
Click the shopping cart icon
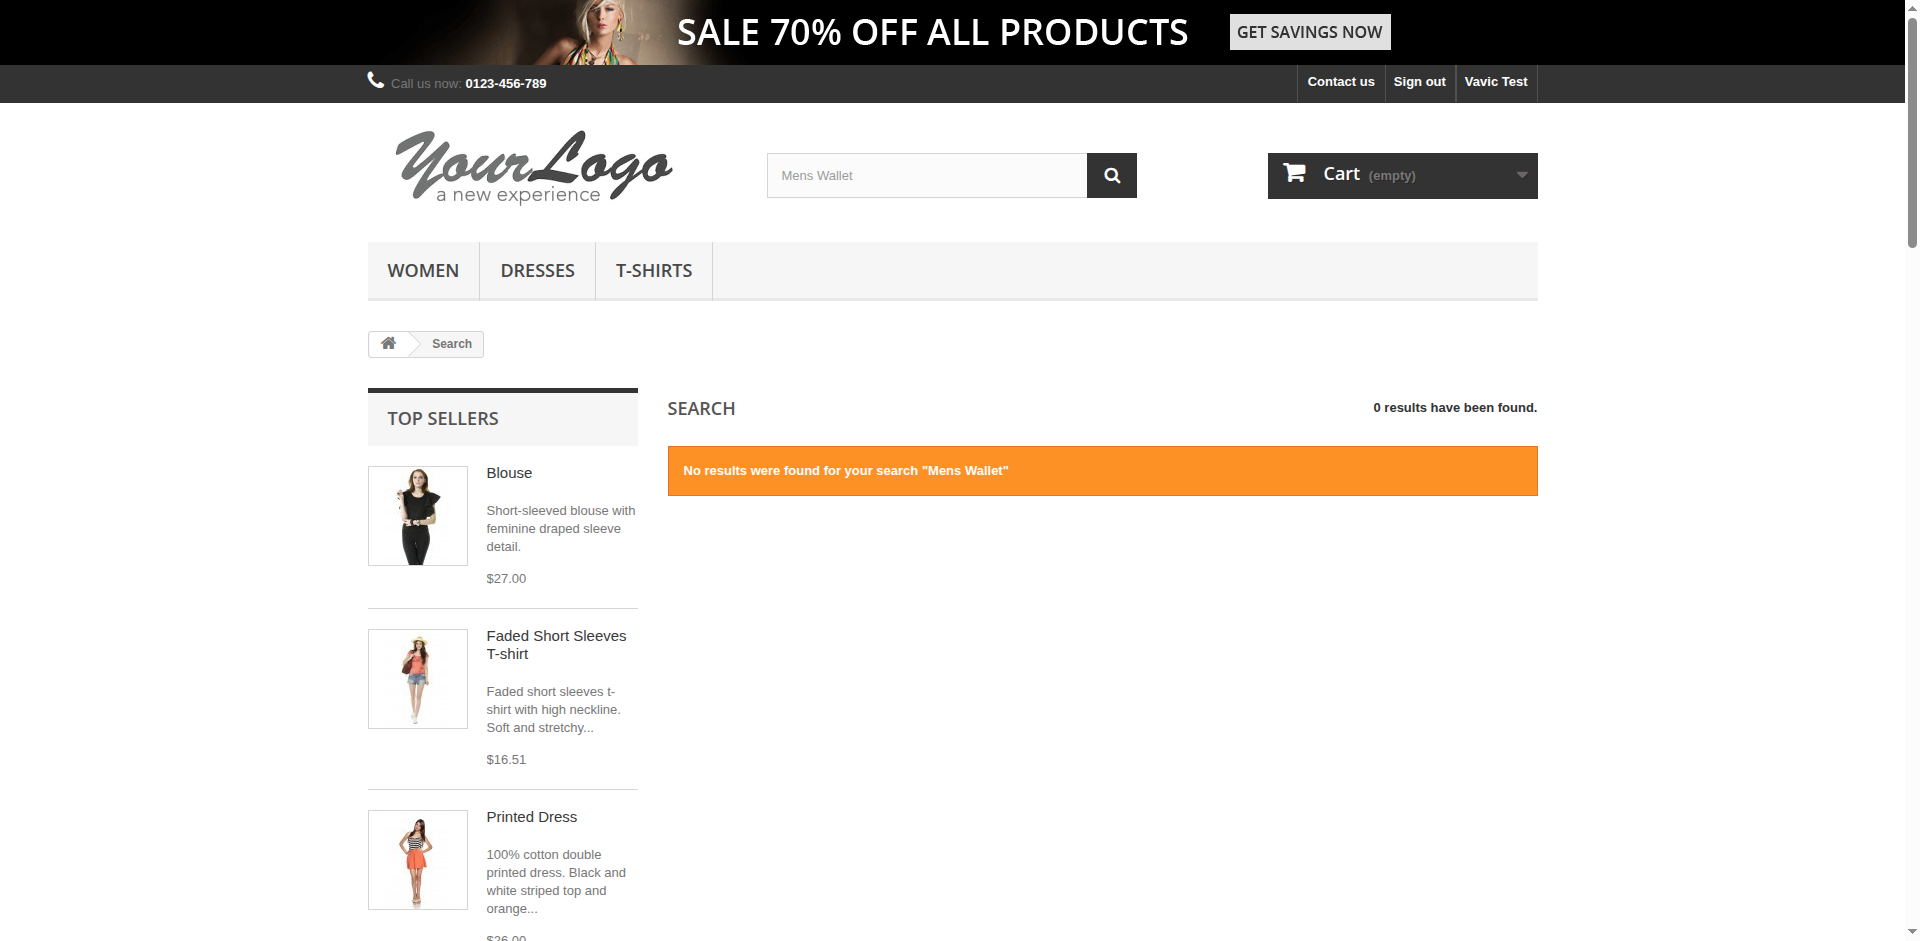(1294, 173)
